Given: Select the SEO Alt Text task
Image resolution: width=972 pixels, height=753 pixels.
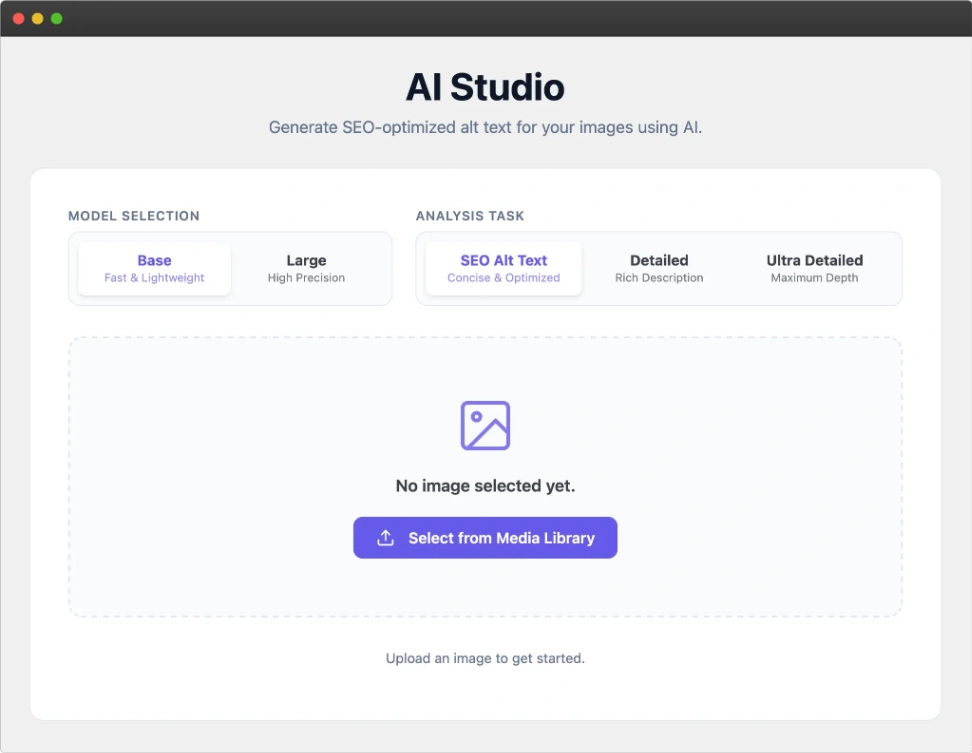Looking at the screenshot, I should [x=503, y=268].
